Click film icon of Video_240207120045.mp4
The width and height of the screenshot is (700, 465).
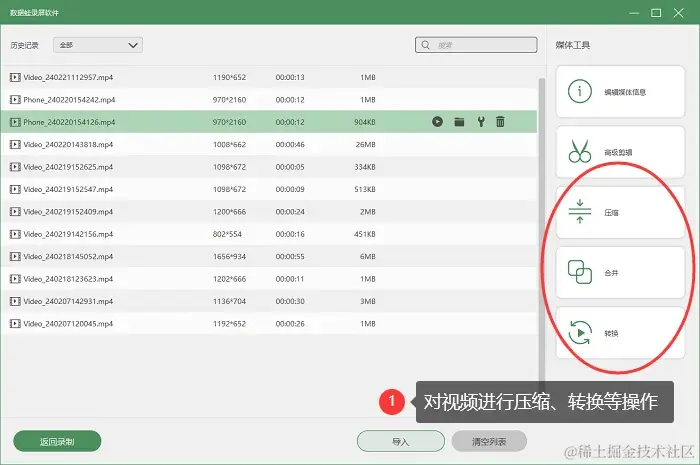point(15,324)
